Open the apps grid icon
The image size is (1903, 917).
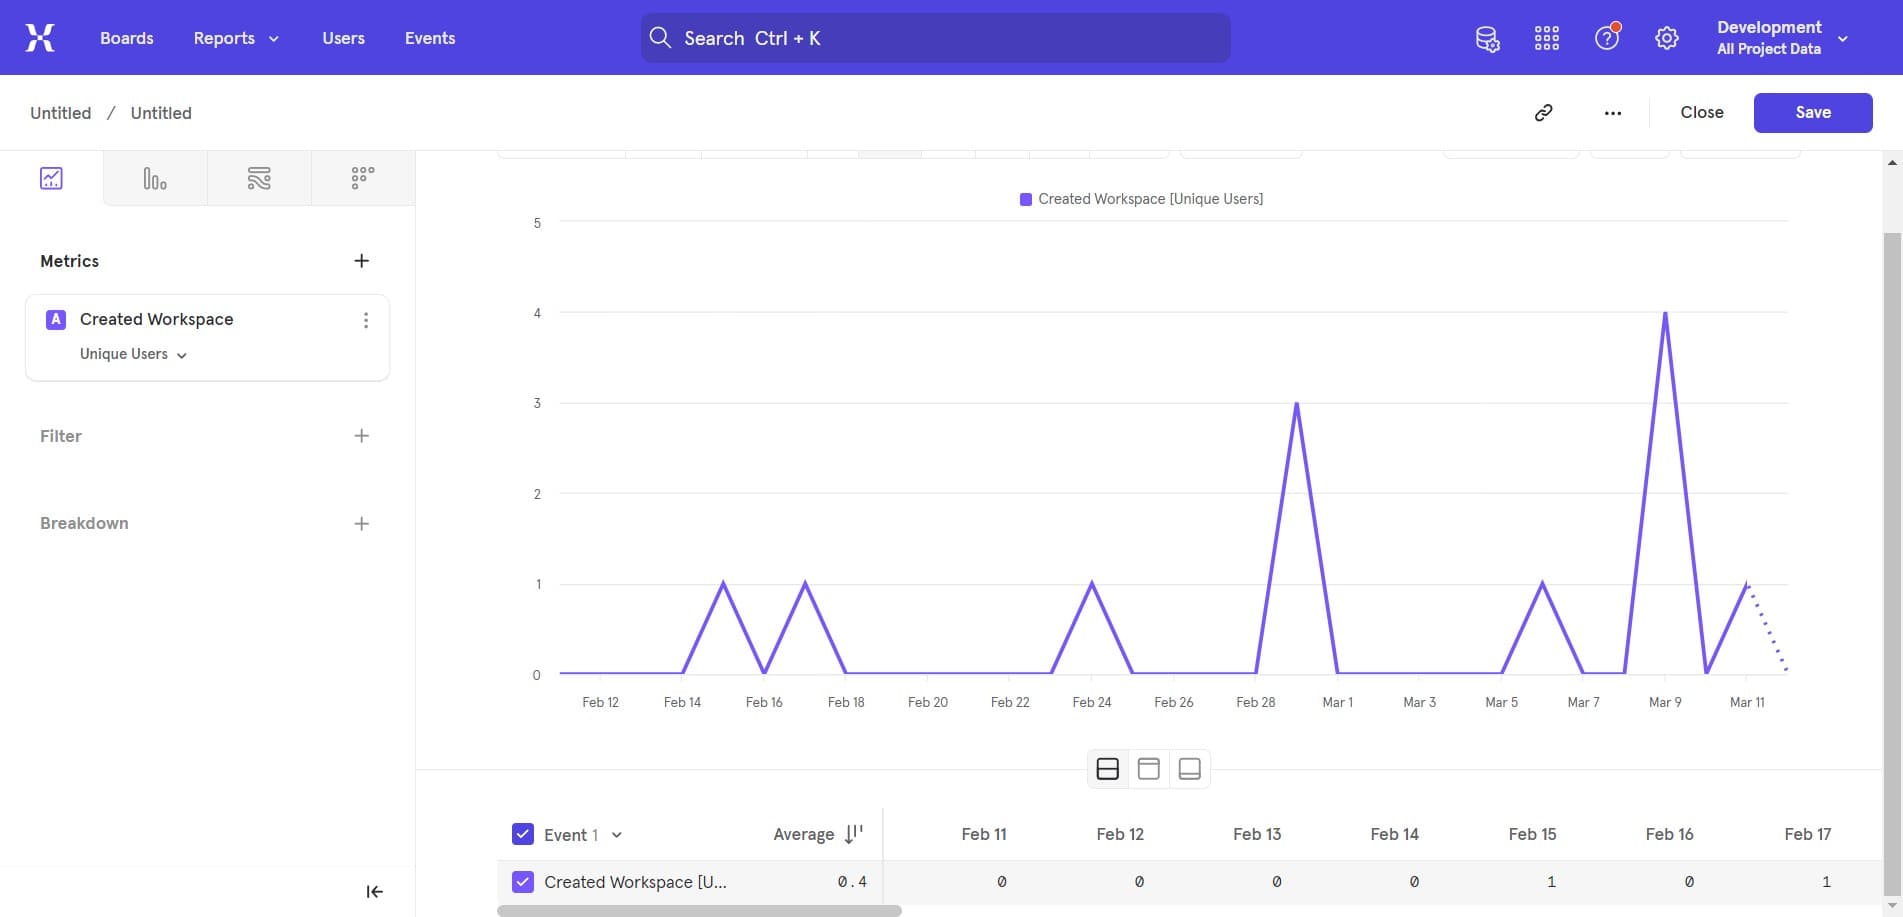tap(1546, 38)
